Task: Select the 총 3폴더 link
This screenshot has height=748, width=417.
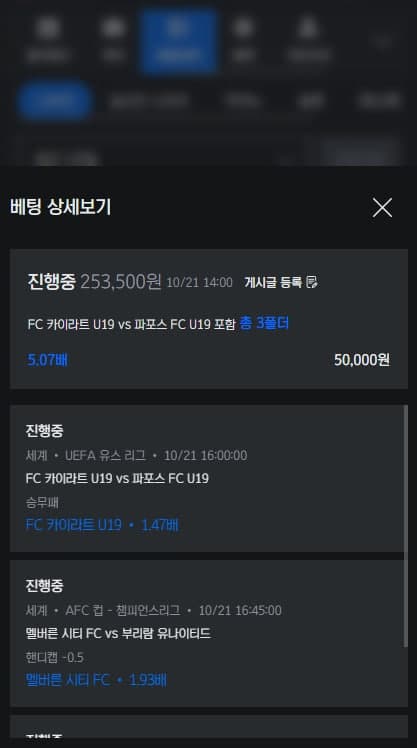Action: pos(264,323)
